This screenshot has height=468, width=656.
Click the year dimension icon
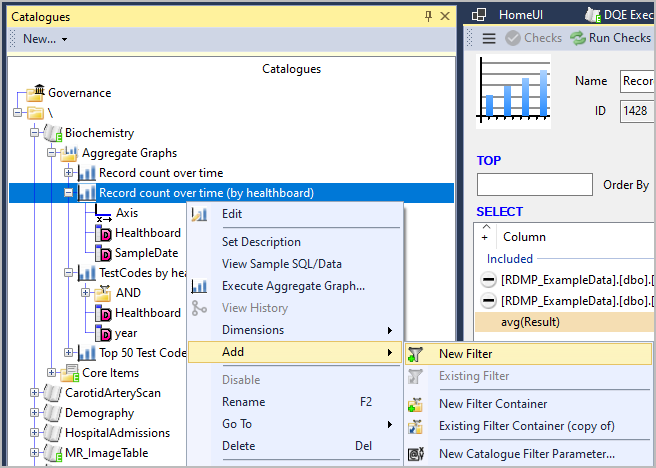(103, 333)
